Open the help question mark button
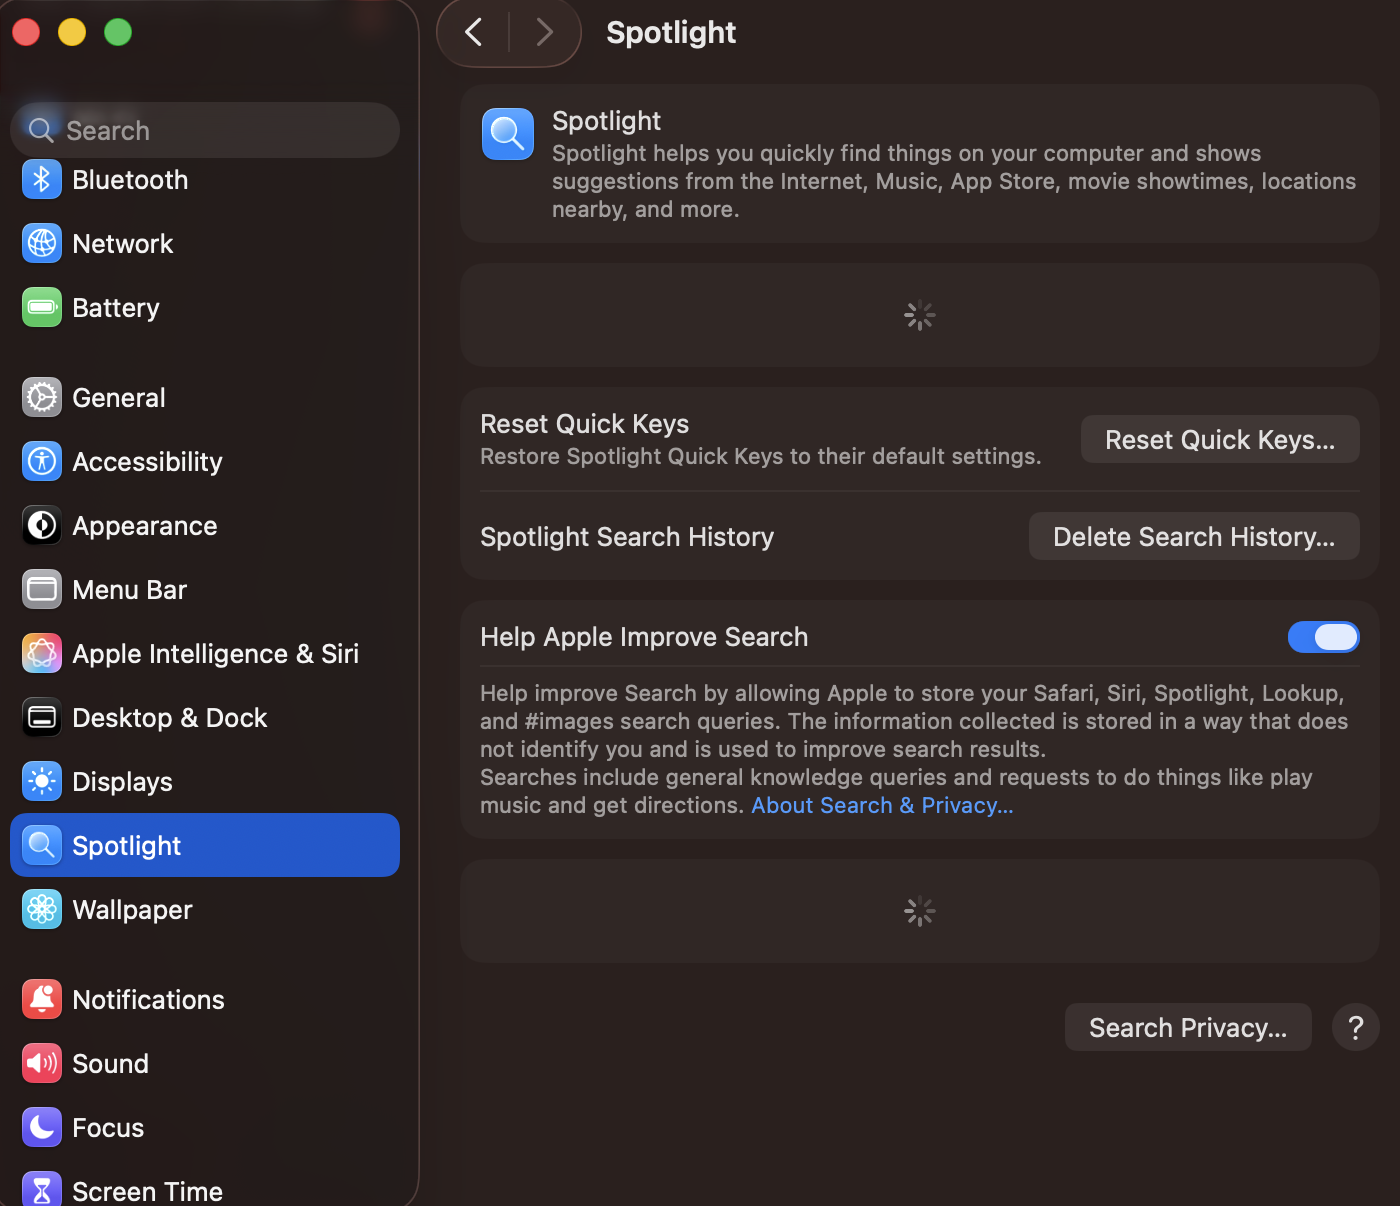This screenshot has width=1400, height=1206. 1356,1027
